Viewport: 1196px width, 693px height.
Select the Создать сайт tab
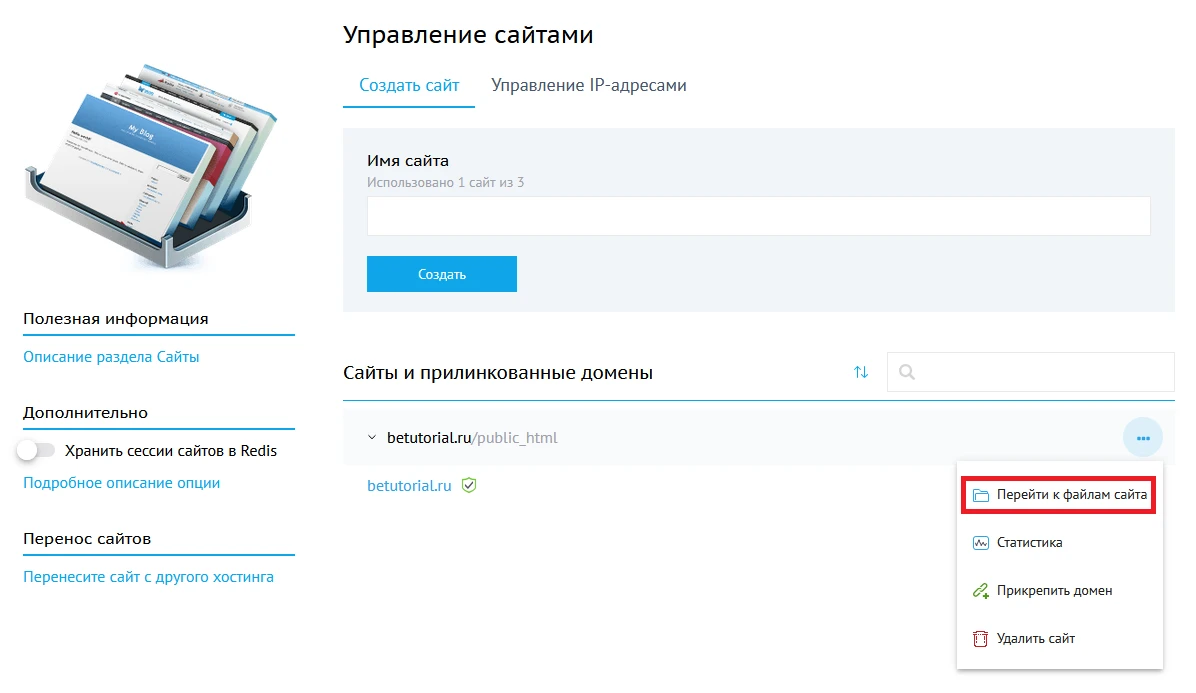408,85
